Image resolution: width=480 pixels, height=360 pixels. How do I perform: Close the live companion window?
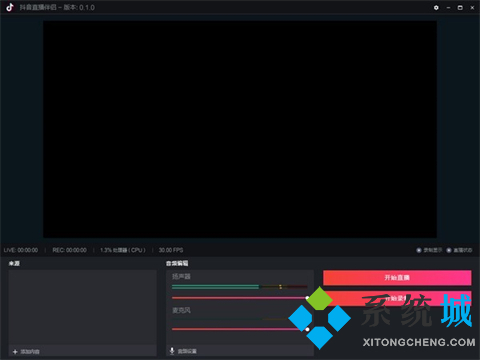(x=472, y=7)
